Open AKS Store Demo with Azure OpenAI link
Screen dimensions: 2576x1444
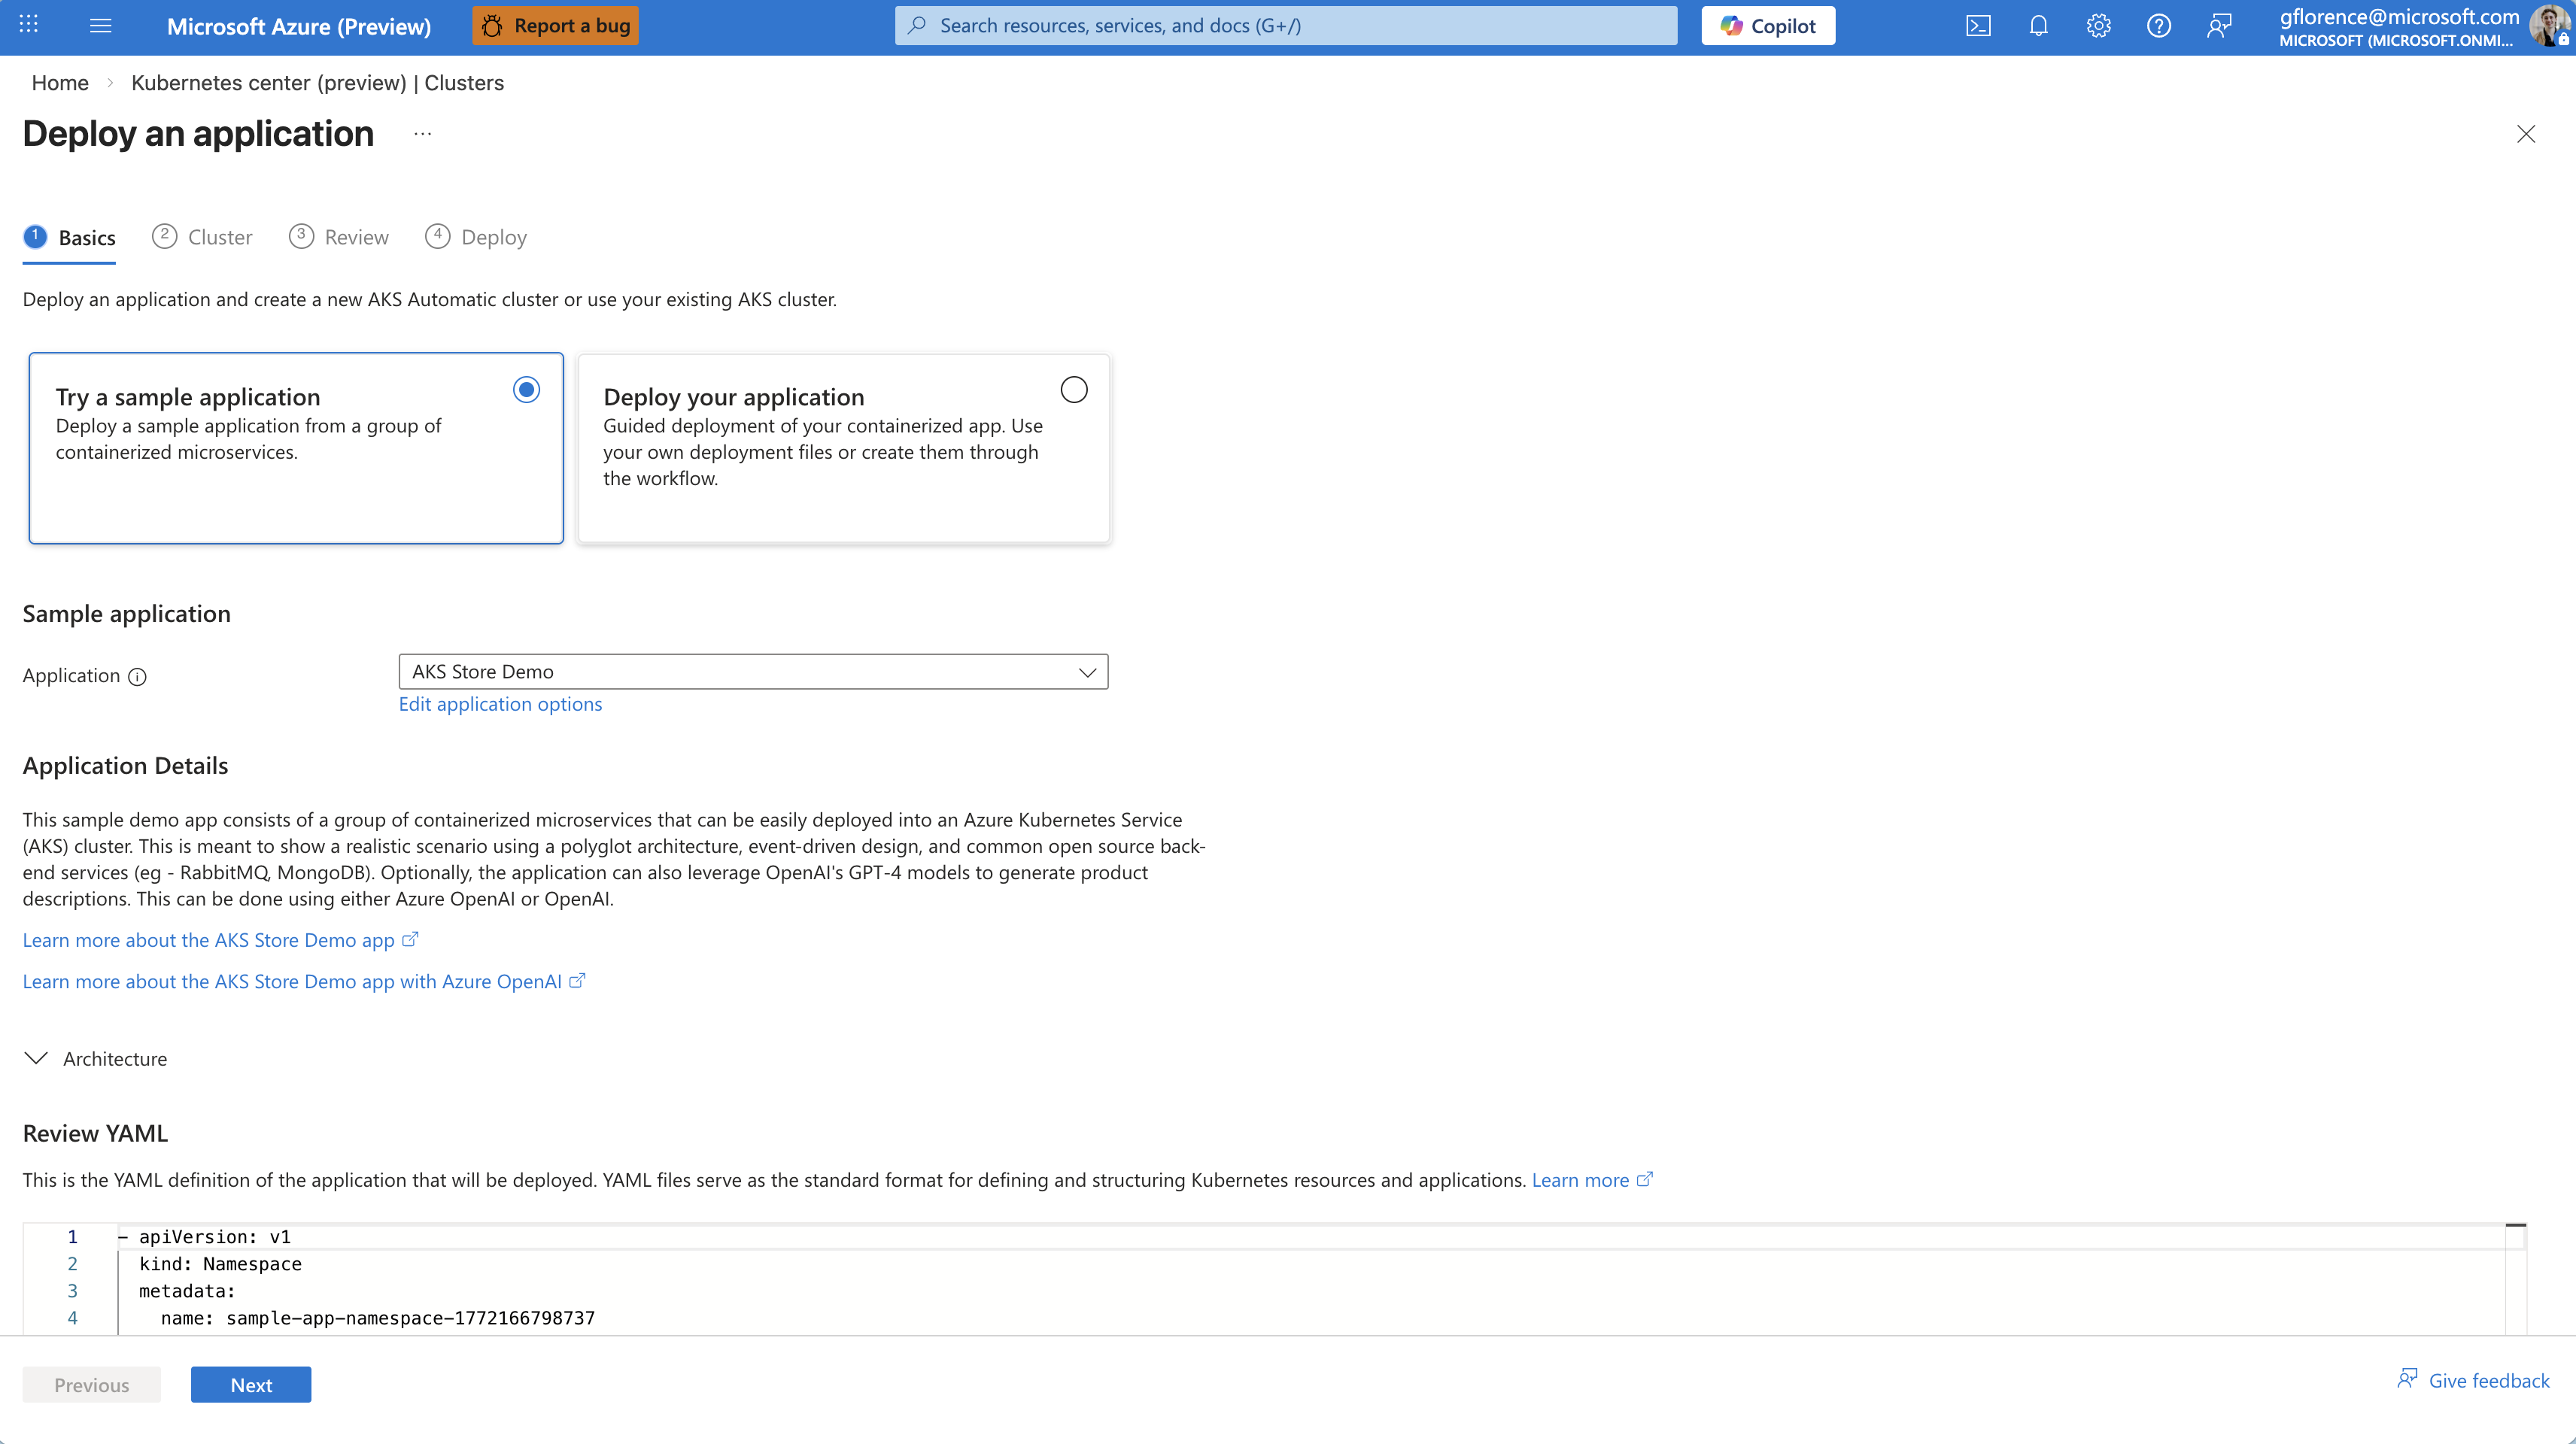[x=304, y=981]
